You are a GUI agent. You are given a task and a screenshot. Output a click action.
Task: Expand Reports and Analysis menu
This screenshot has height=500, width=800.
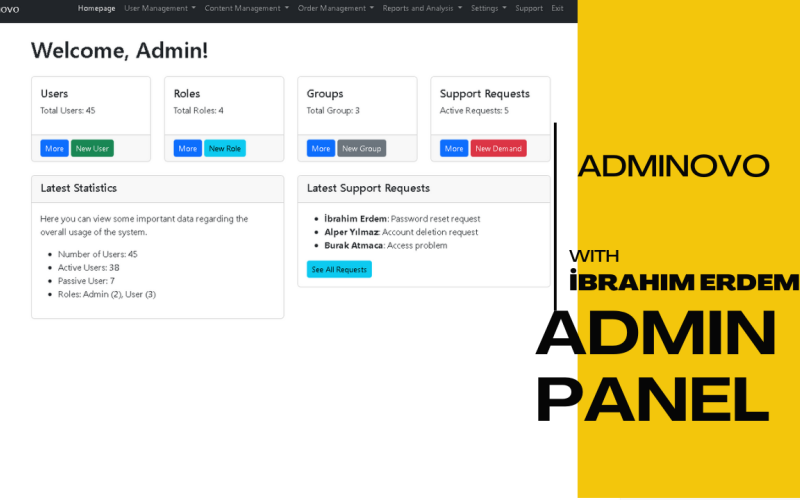(422, 8)
